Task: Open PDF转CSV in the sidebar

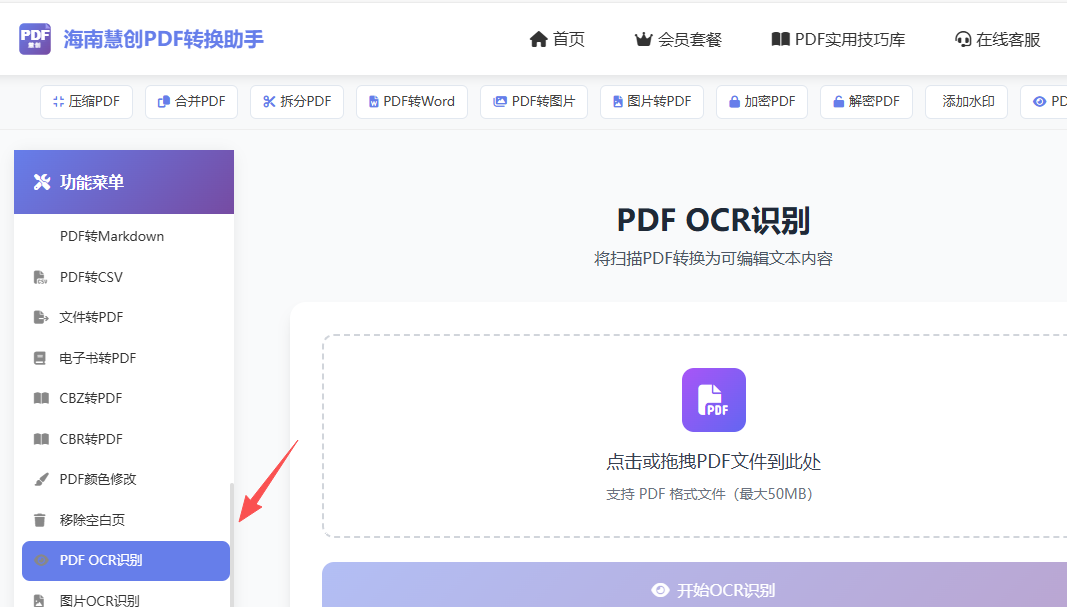Action: [124, 277]
